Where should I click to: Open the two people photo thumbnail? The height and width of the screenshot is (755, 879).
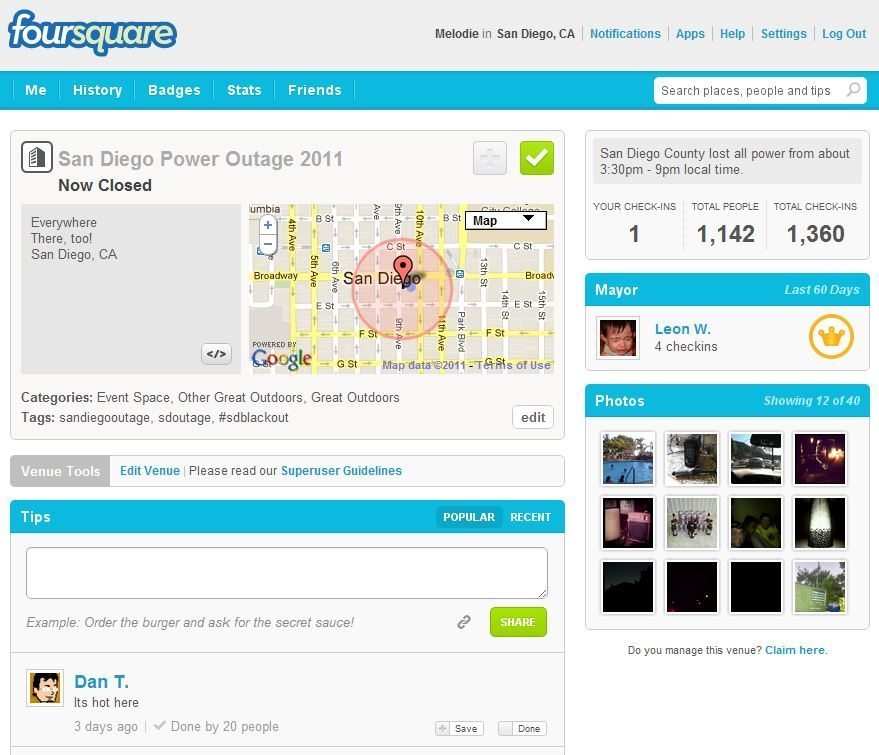coord(756,523)
